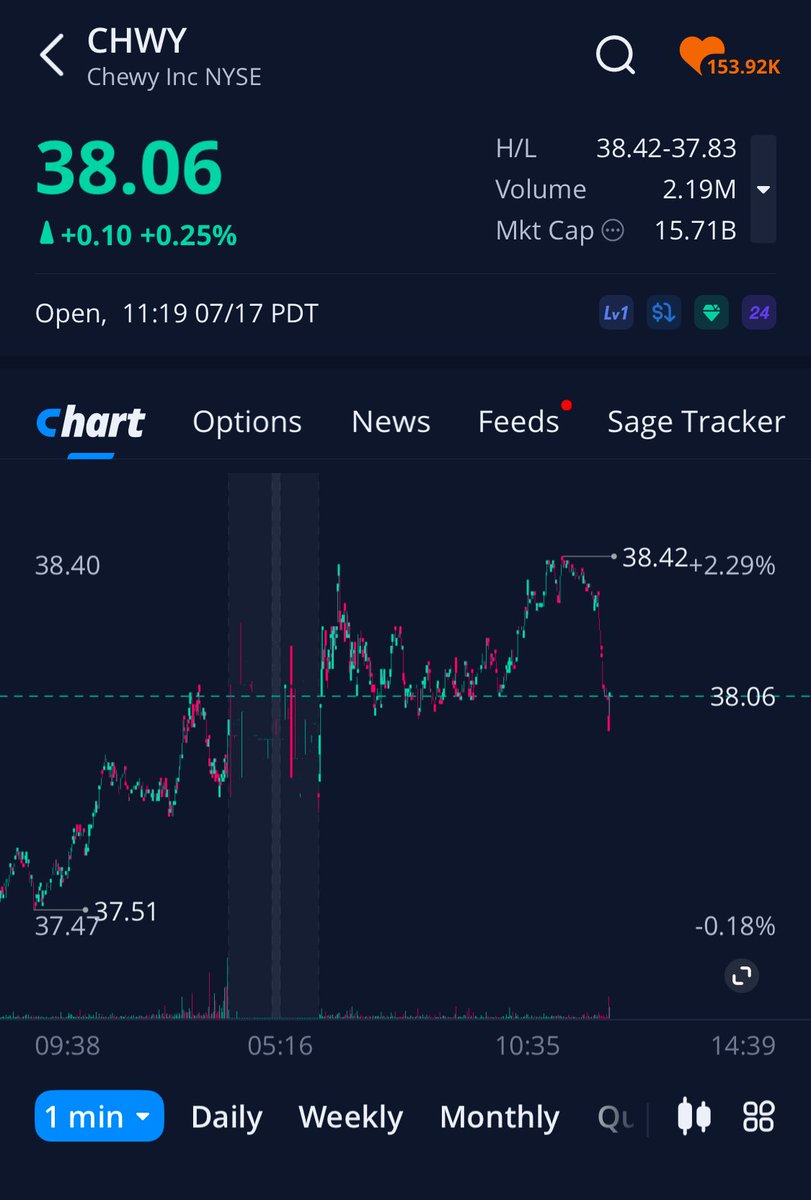This screenshot has height=1200, width=811.
Task: Open the Feeds tab
Action: [x=518, y=422]
